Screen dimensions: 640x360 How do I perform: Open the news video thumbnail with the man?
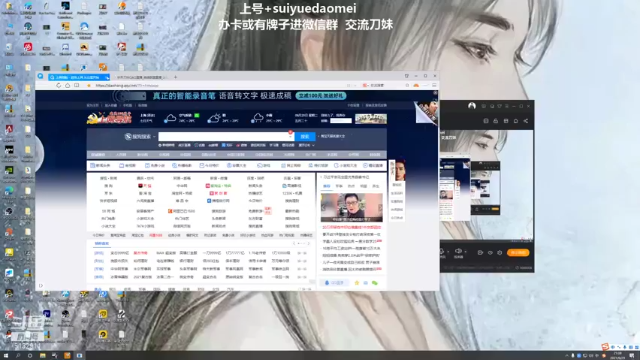tap(351, 207)
